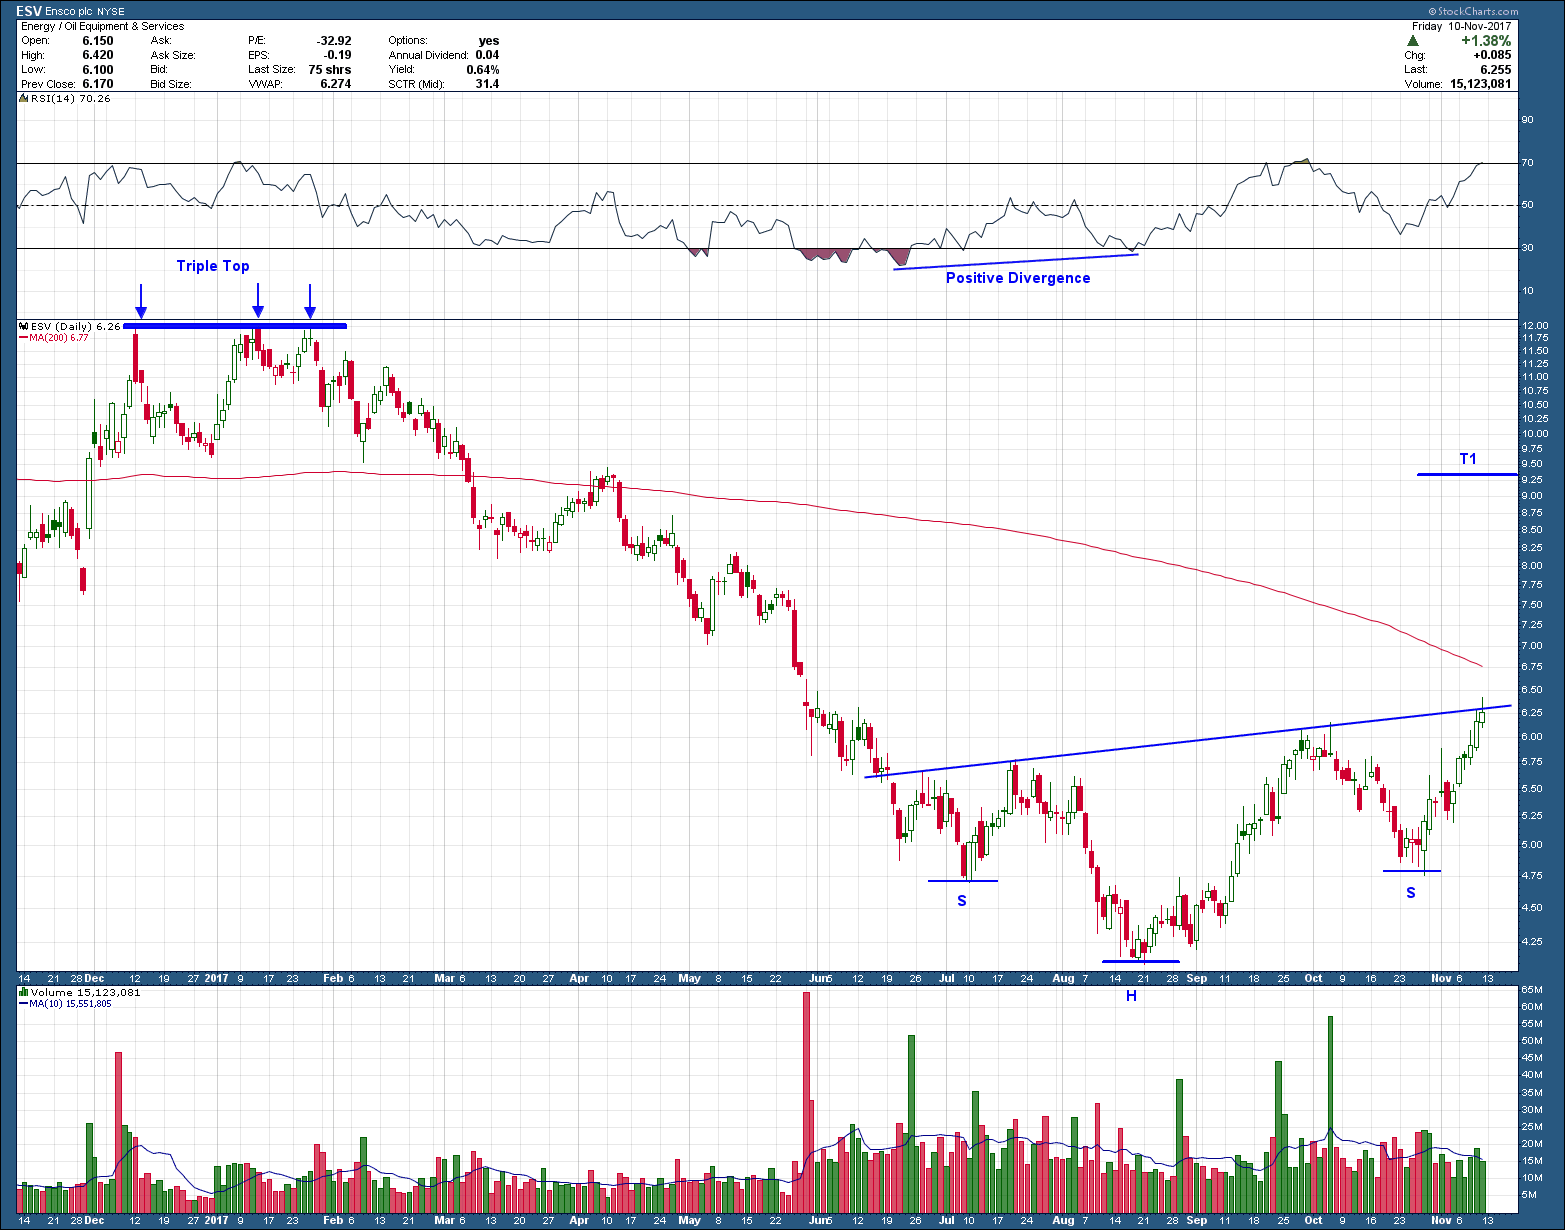Click the small icon before RSI(14) label
The image size is (1565, 1230).
(24, 98)
